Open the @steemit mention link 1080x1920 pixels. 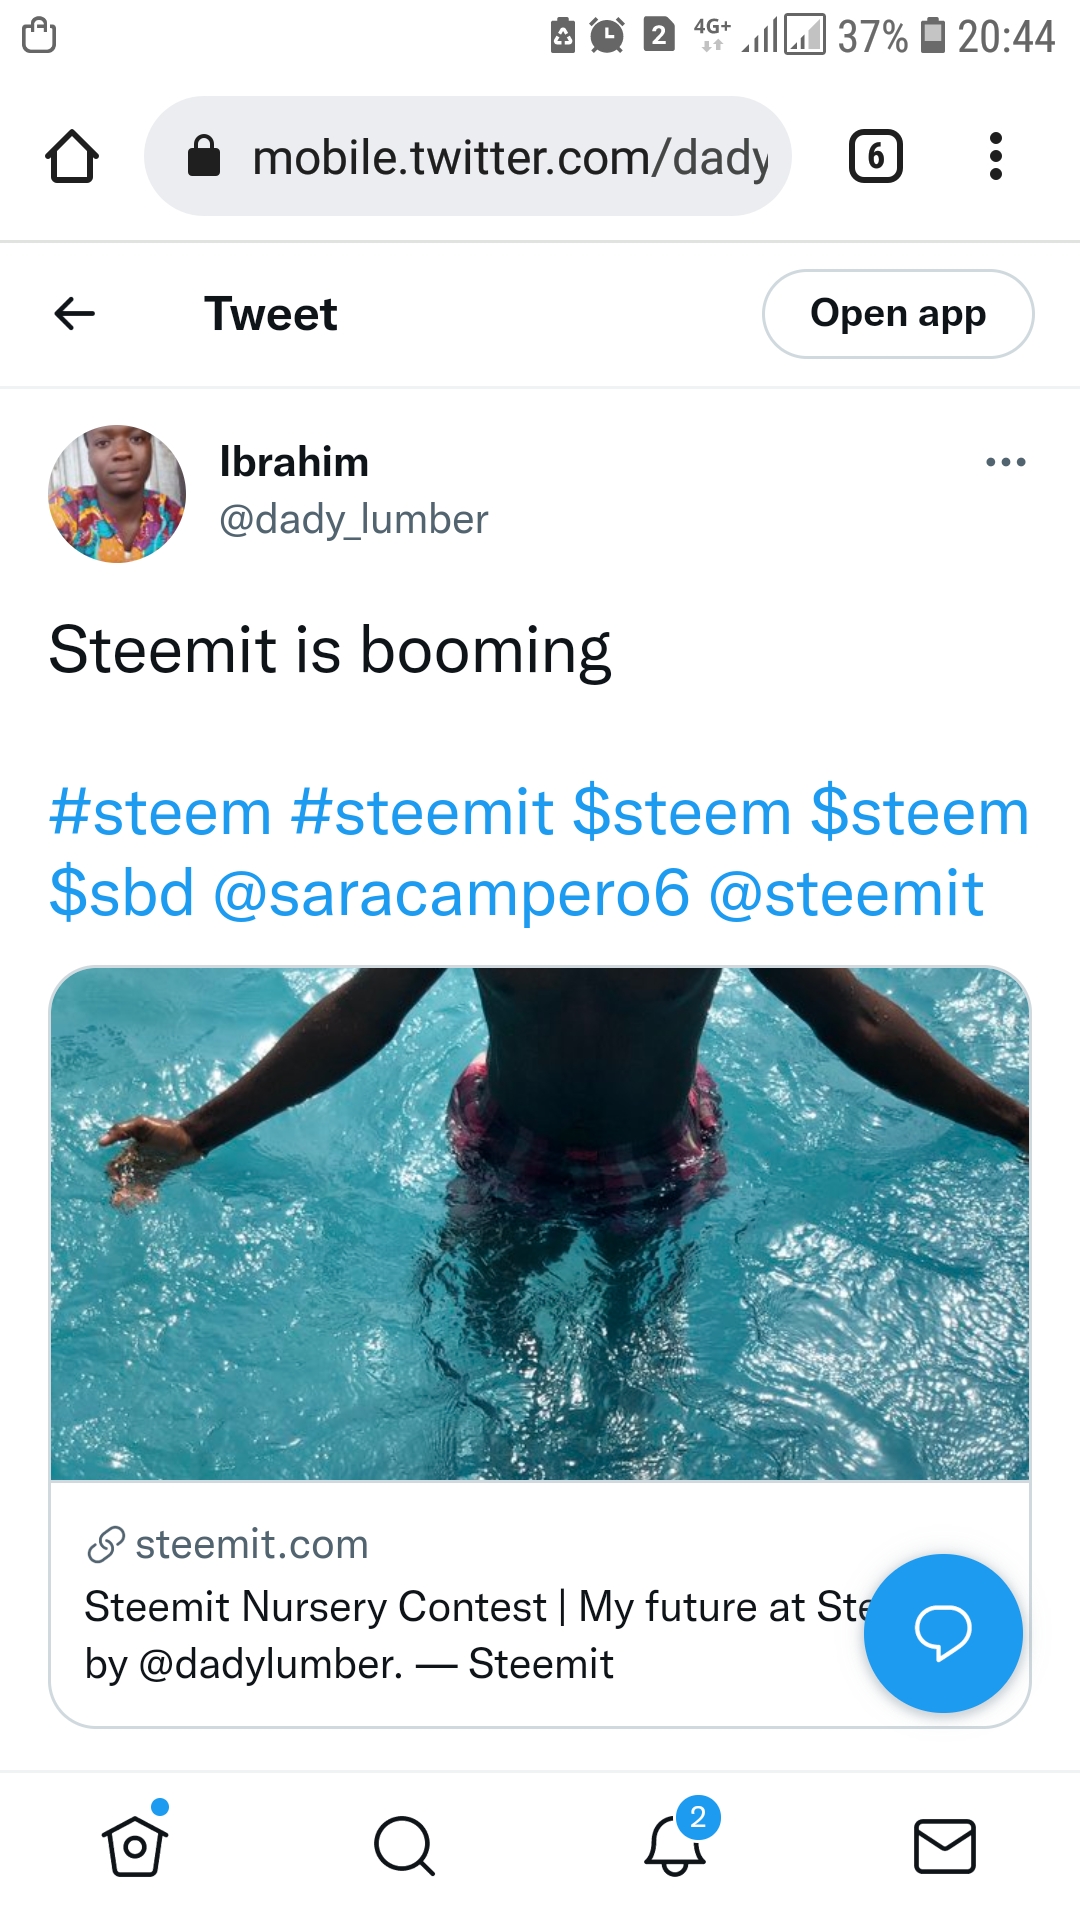point(846,892)
